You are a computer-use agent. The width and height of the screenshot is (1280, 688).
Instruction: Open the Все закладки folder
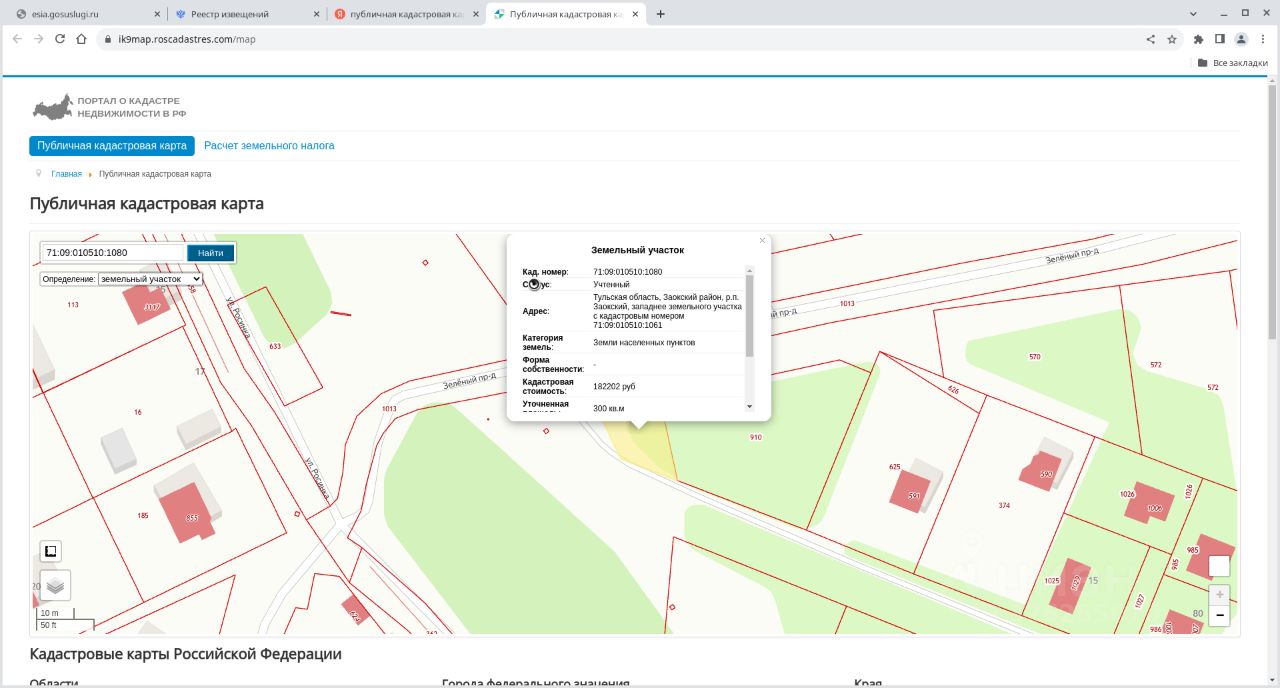coord(1232,62)
